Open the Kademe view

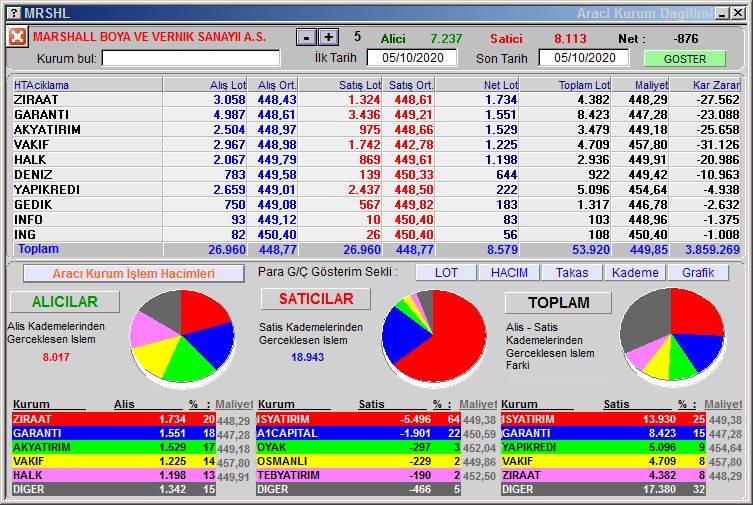point(635,273)
